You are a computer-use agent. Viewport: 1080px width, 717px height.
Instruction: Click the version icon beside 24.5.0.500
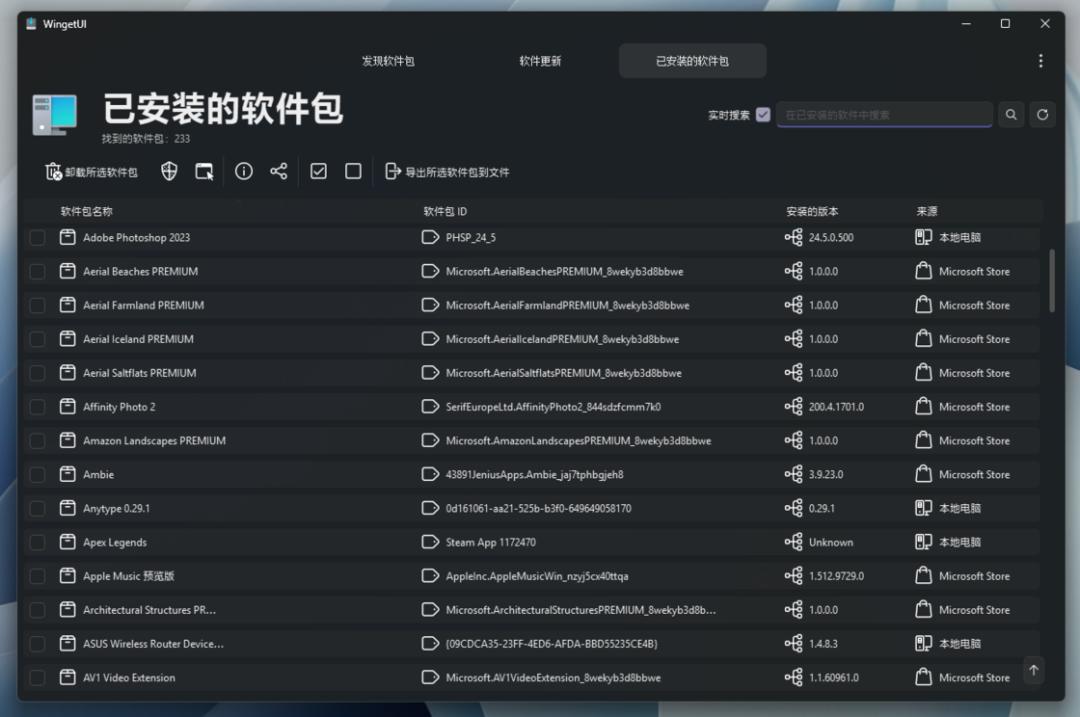(x=793, y=238)
